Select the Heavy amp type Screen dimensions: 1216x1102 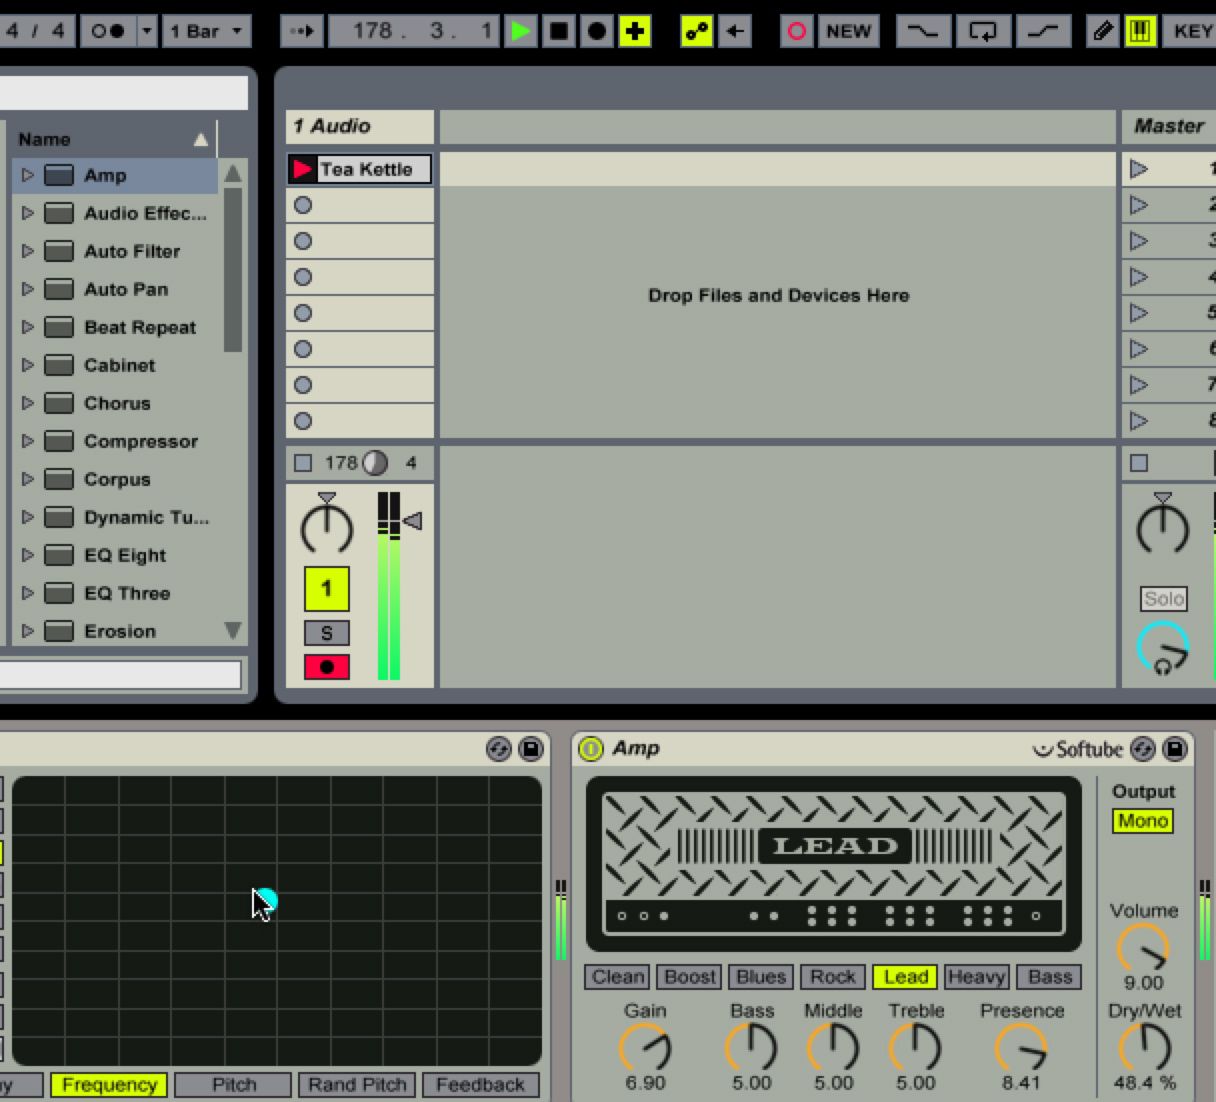(x=976, y=977)
